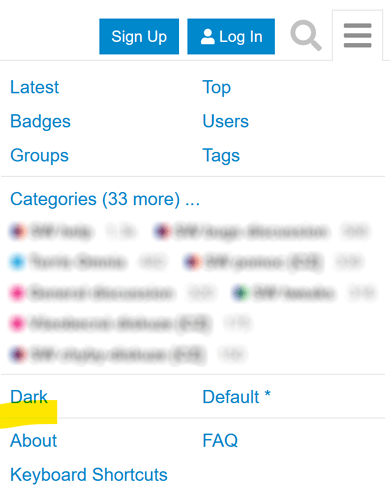Click the light-blue category badge in second row
390x500 pixels.
pos(17,262)
